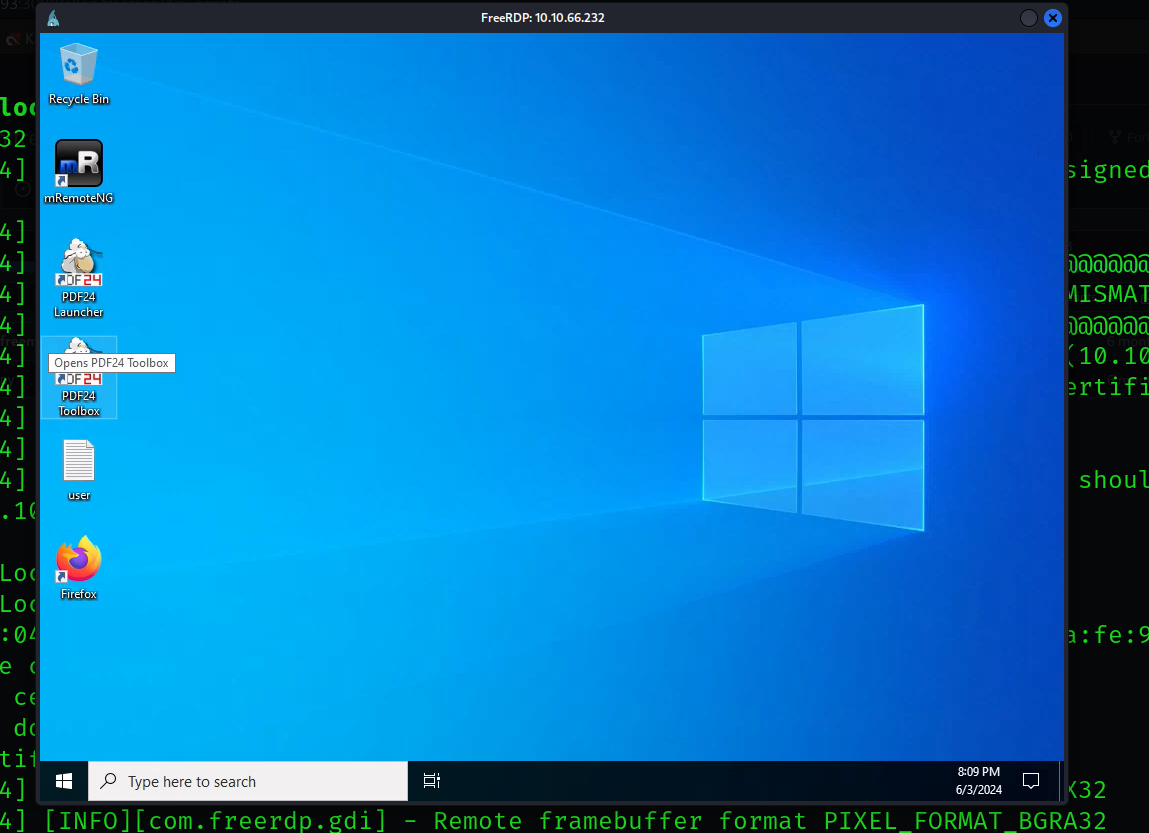Select the Recycle Bin desktop icon
Screen dimensions: 1149x833
click(78, 68)
